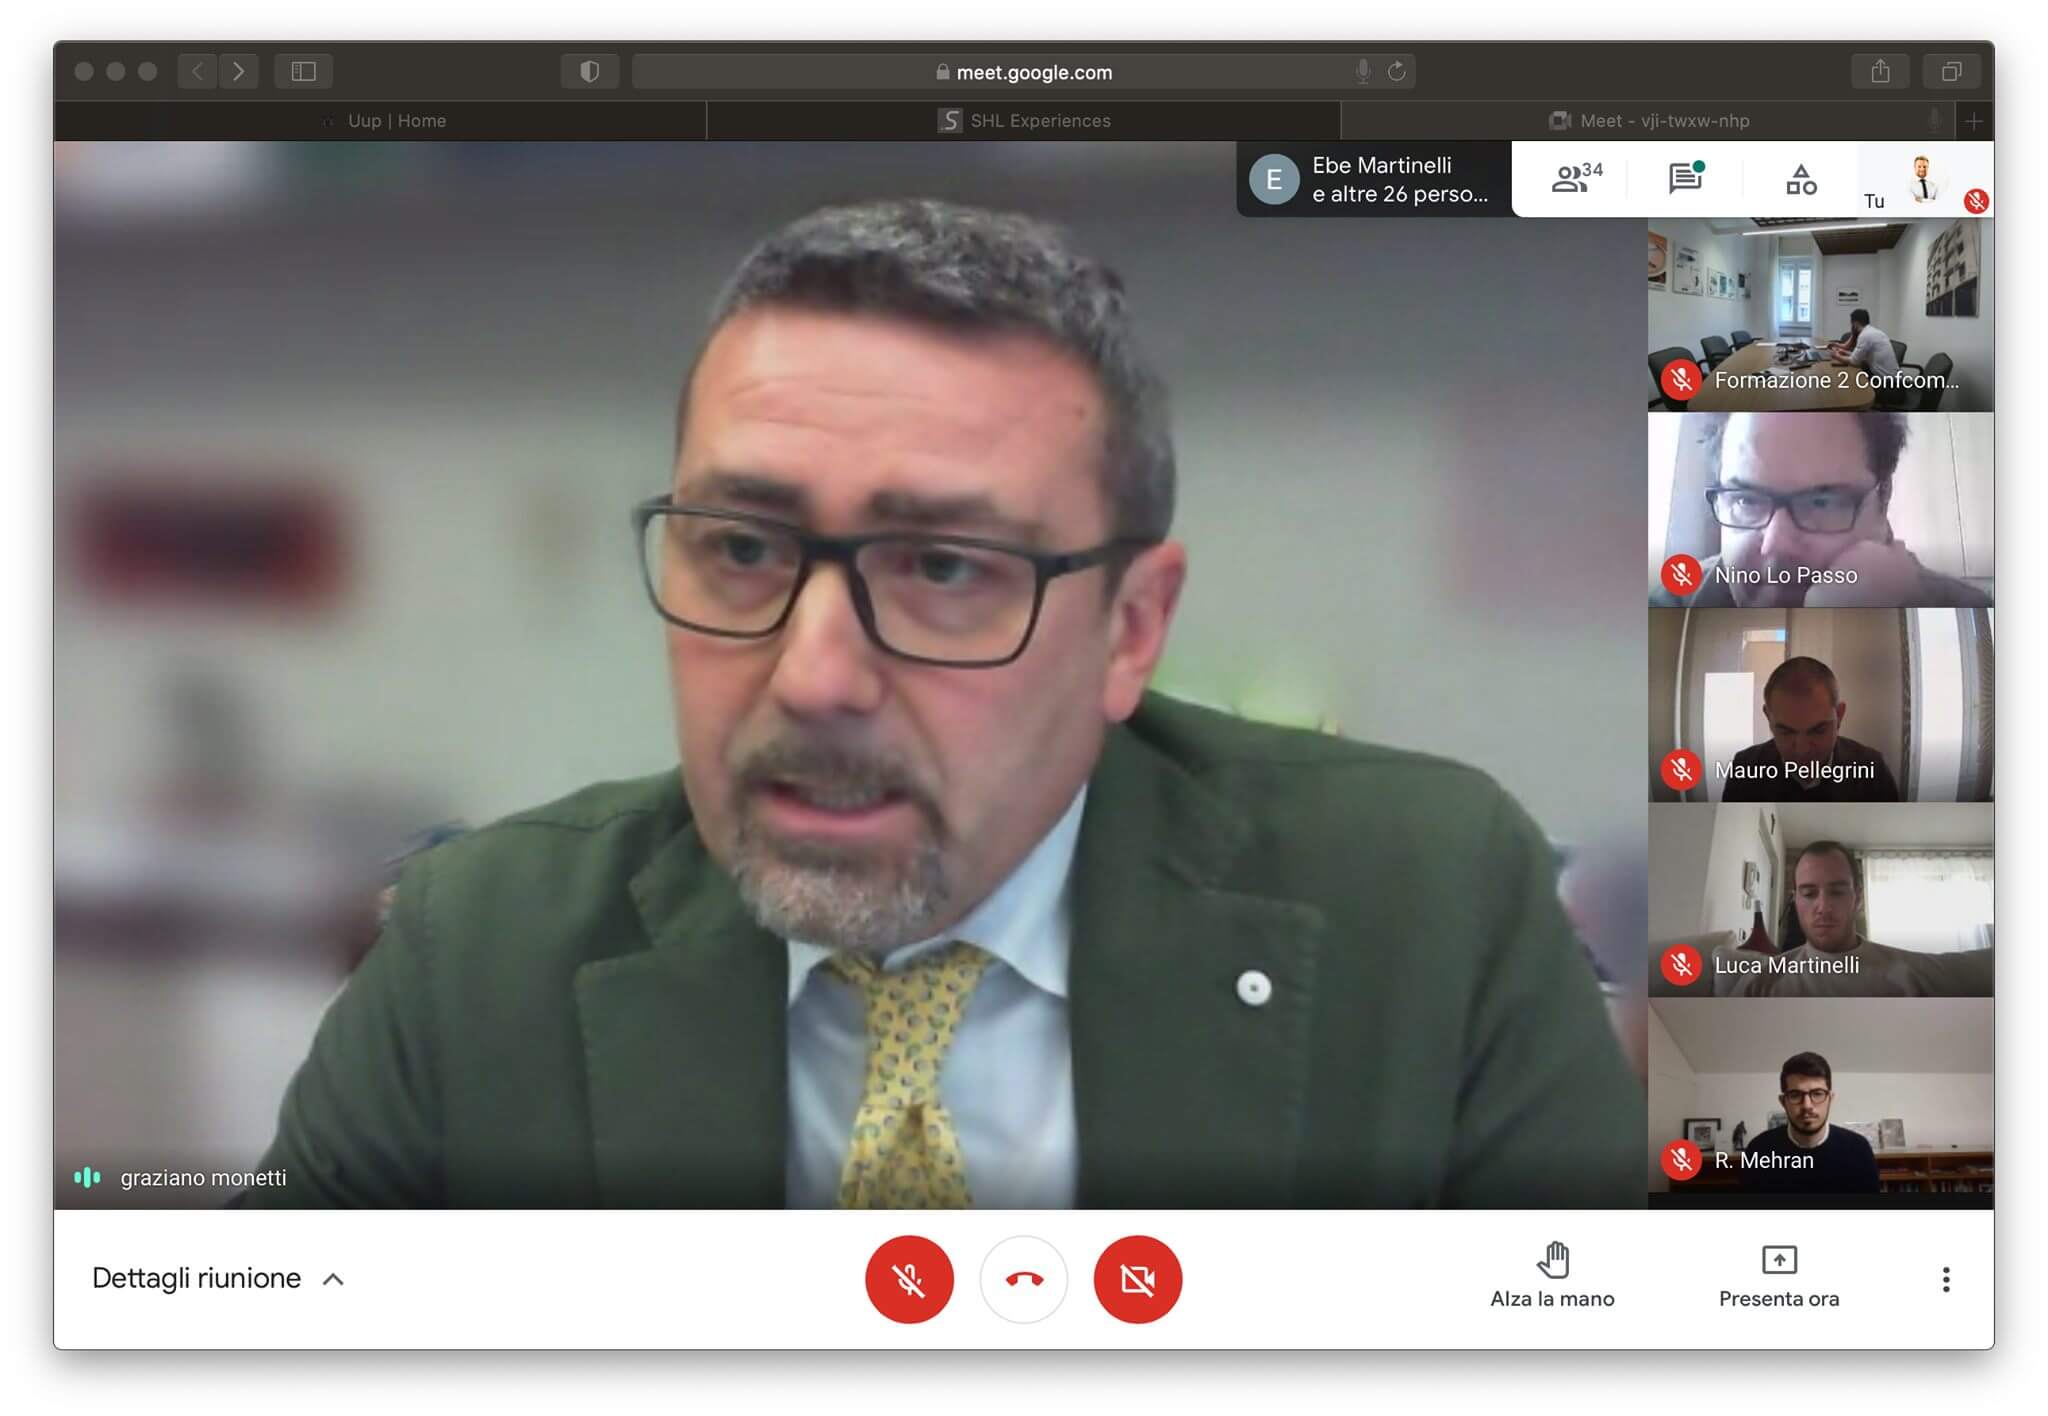The height and width of the screenshot is (1416, 2048).
Task: Click the Safari privacy shield icon
Action: (x=590, y=72)
